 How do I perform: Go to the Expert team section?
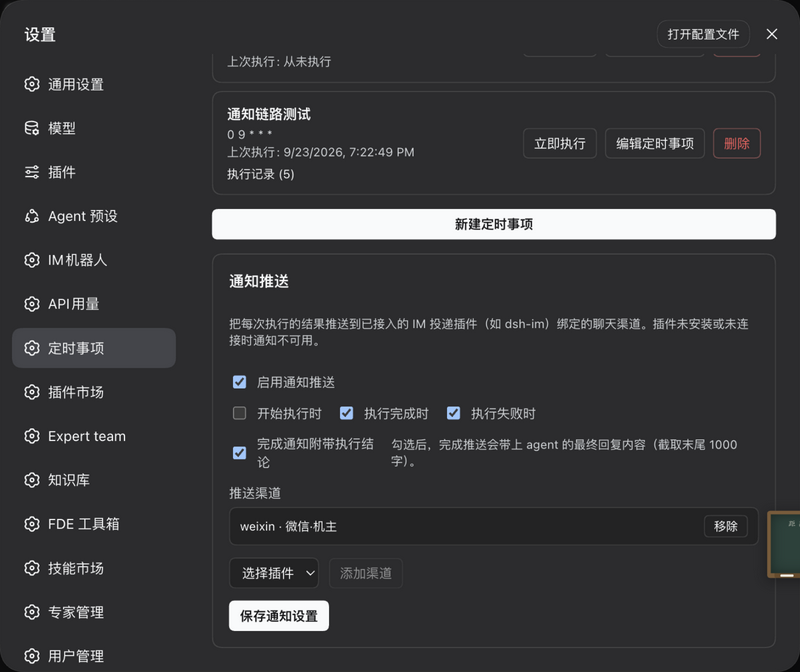tap(94, 436)
